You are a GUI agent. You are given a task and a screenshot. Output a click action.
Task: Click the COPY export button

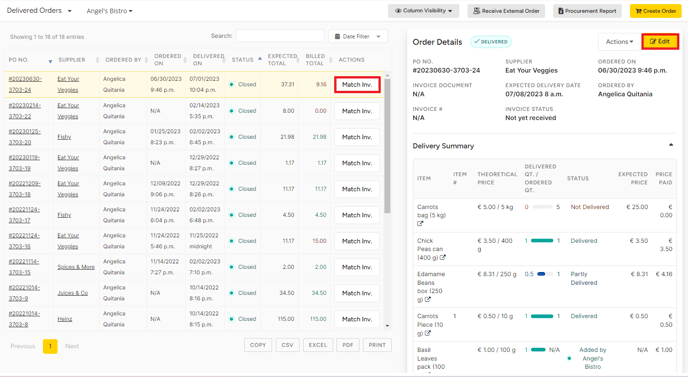[258, 345]
